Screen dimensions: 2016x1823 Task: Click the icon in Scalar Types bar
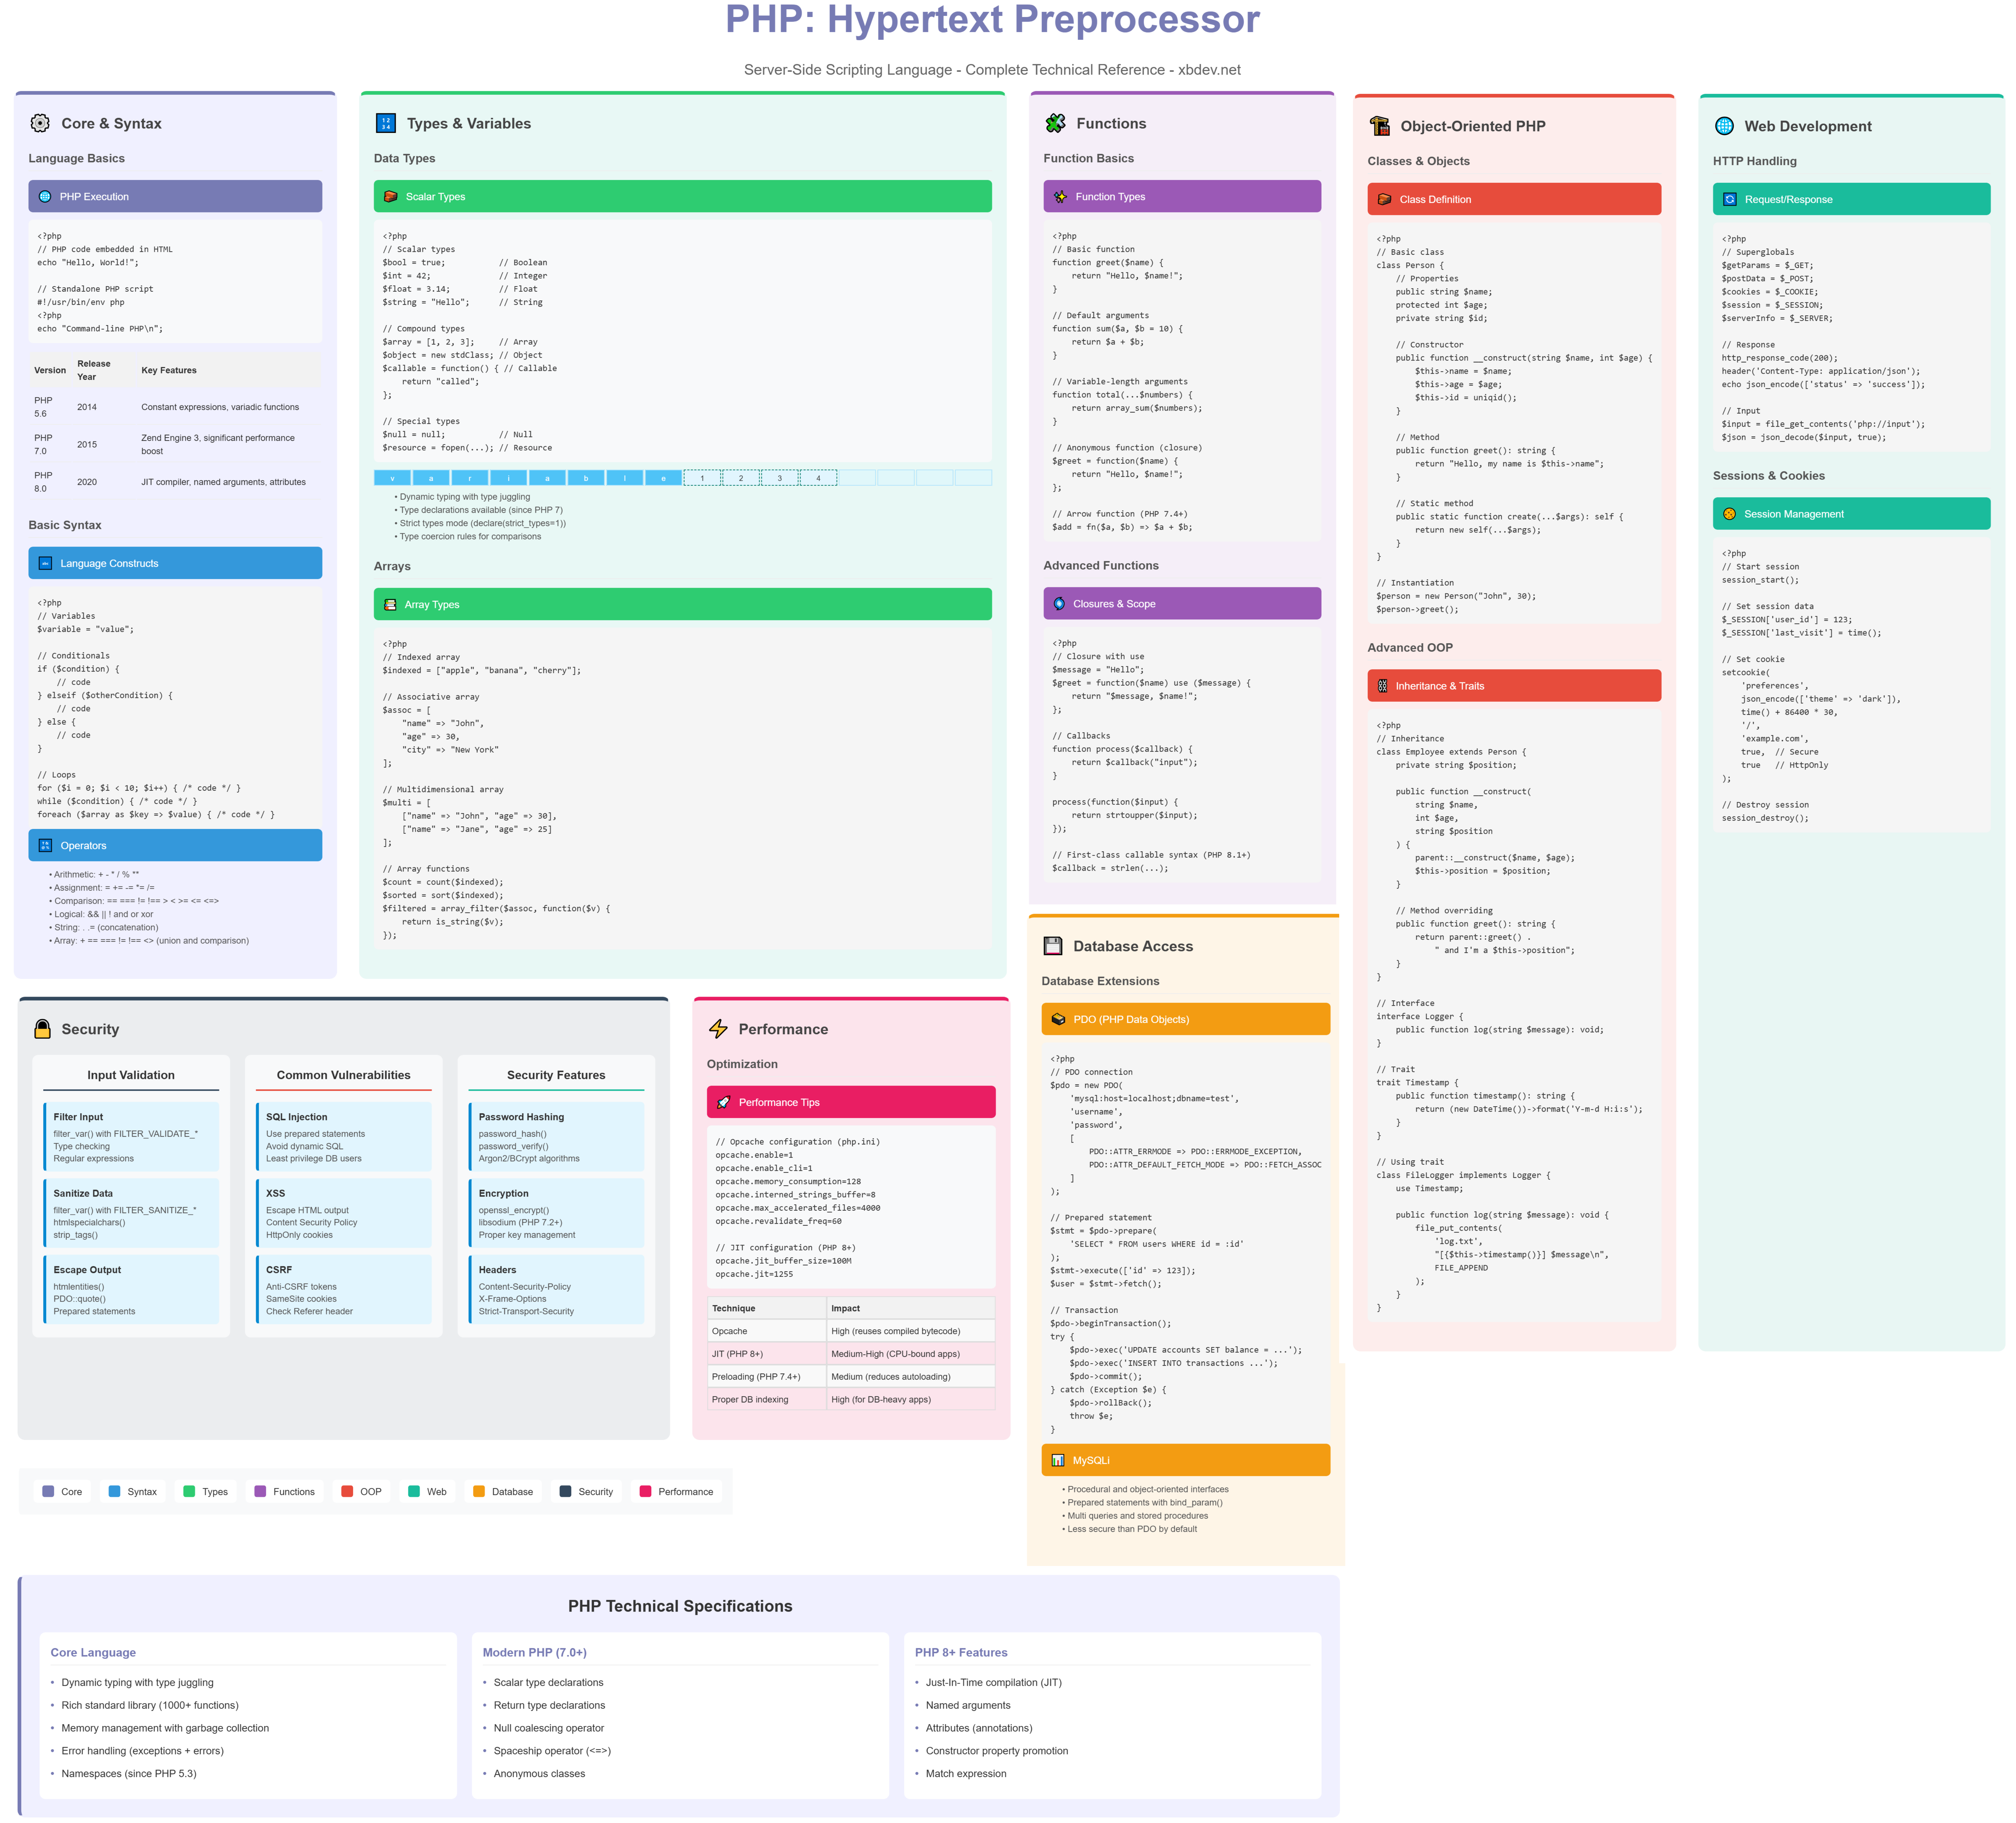pyautogui.click(x=391, y=197)
